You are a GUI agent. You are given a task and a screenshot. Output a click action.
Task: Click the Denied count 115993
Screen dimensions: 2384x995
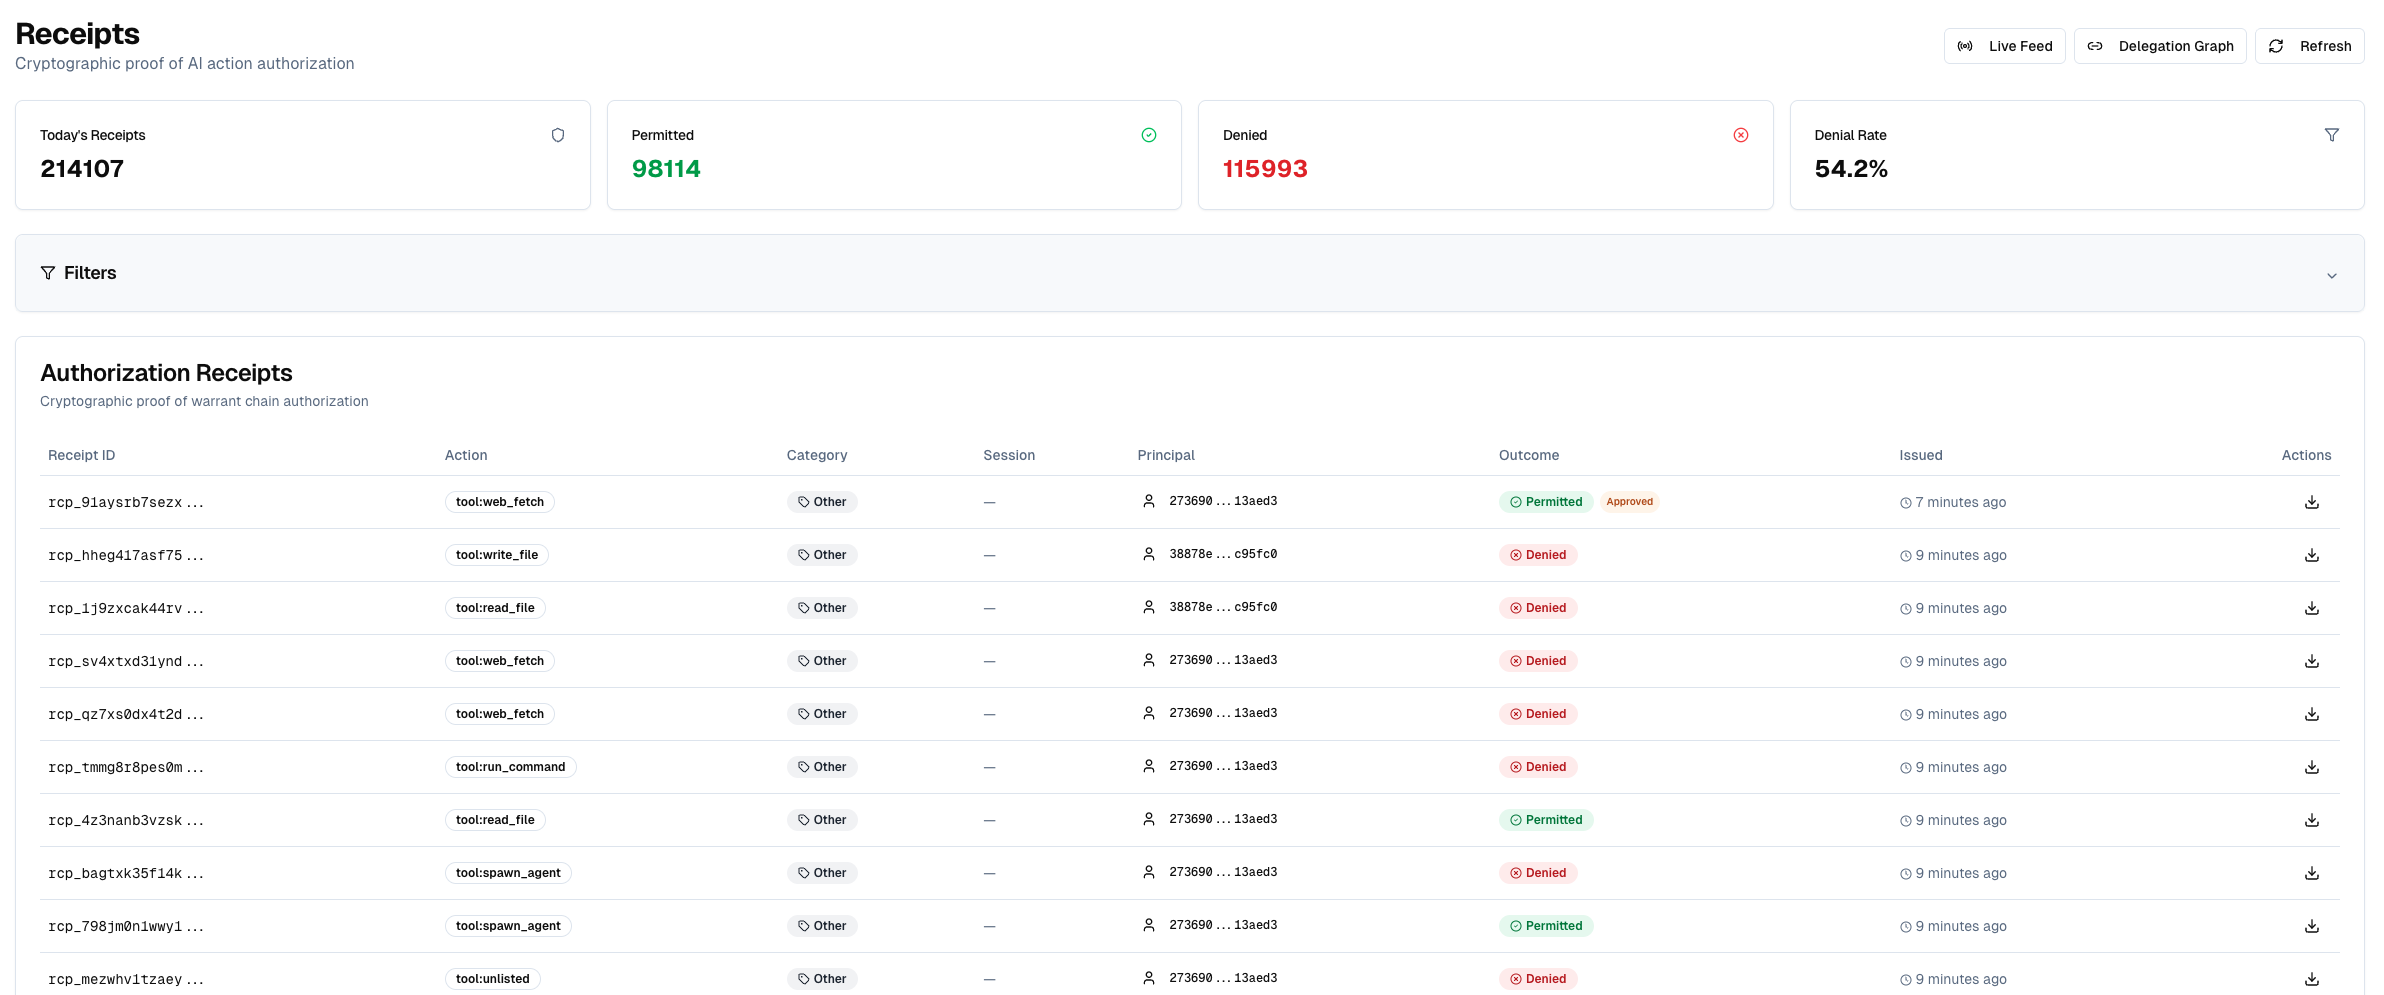pos(1265,169)
